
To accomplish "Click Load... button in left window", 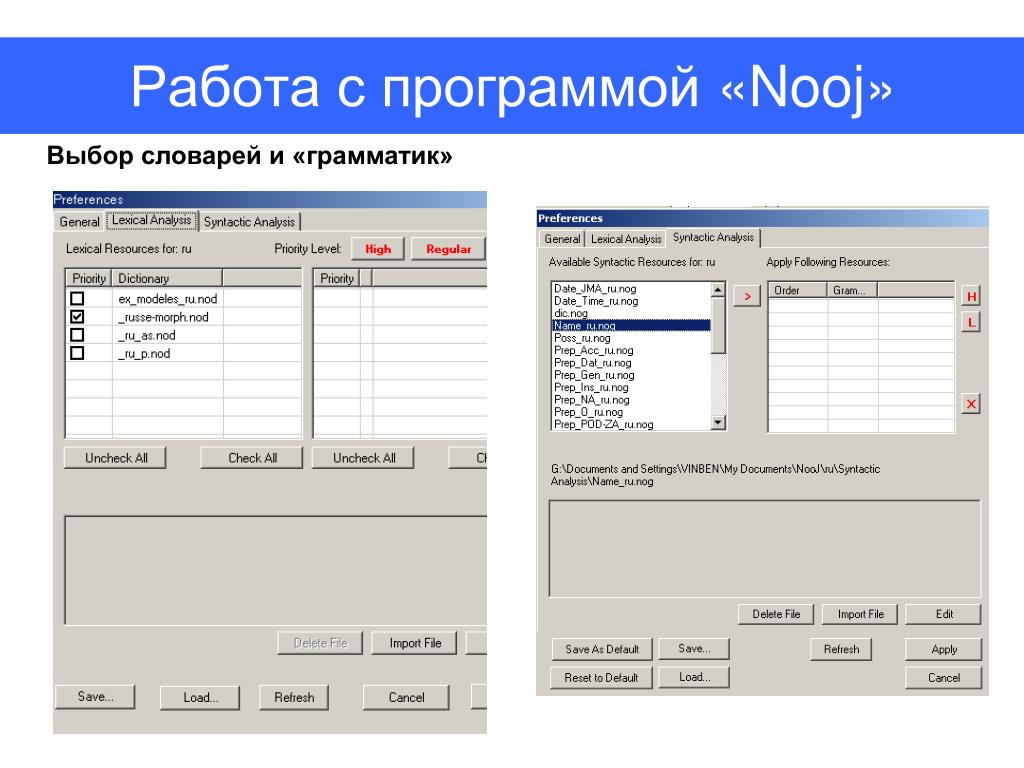I will click(200, 697).
